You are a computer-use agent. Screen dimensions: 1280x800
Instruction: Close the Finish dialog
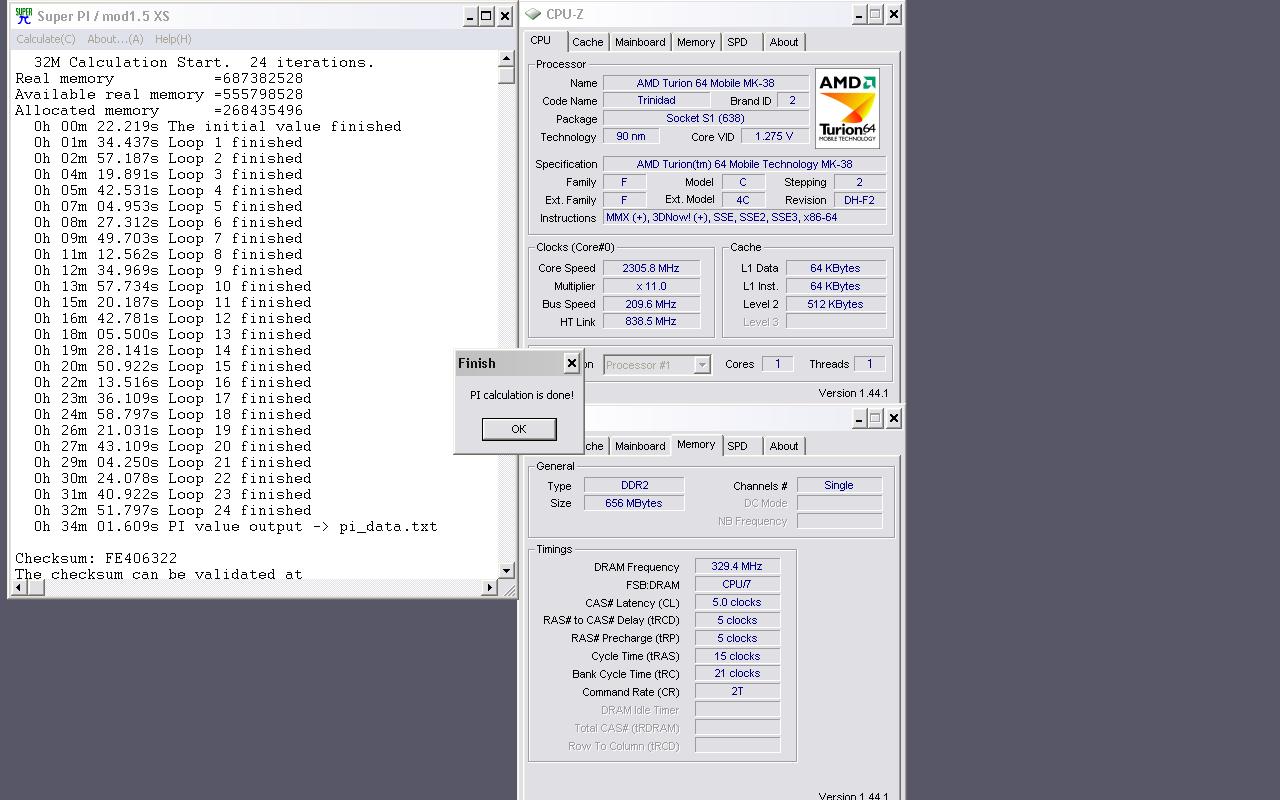[571, 363]
